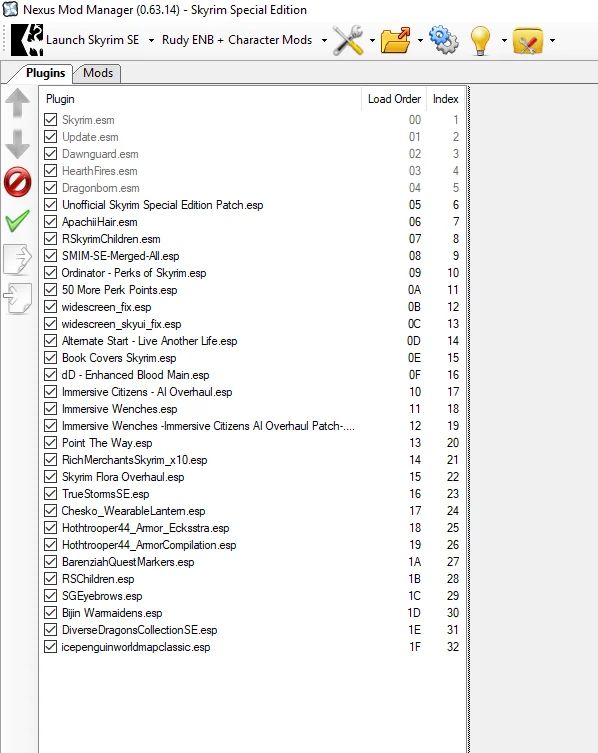Open the settings gears icon

pyautogui.click(x=444, y=40)
